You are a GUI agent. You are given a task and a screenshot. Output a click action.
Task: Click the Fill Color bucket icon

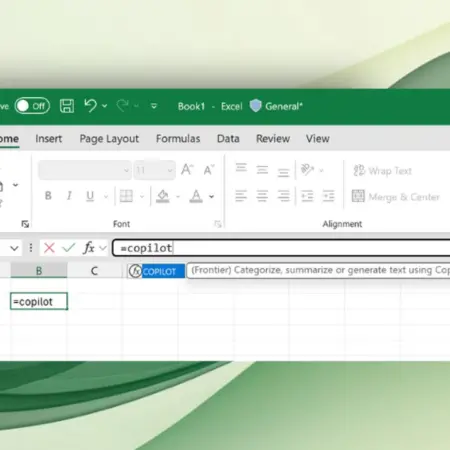tap(163, 196)
